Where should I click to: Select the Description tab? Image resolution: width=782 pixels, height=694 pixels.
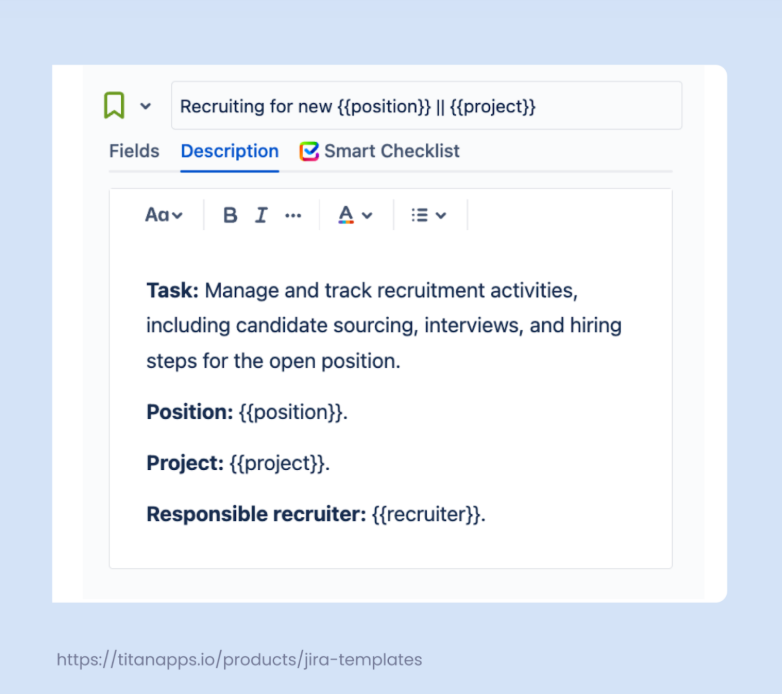230,151
